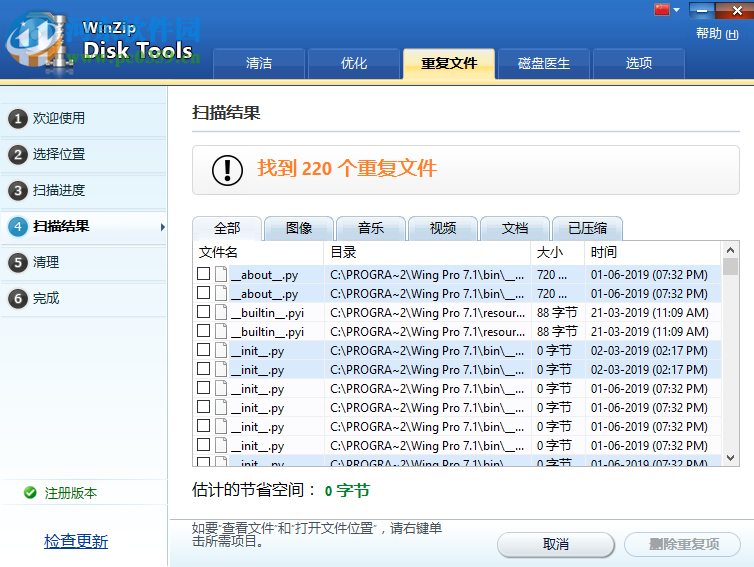Click file icon of first __builtin__.pyi
Image resolution: width=754 pixels, height=567 pixels.
pos(221,312)
